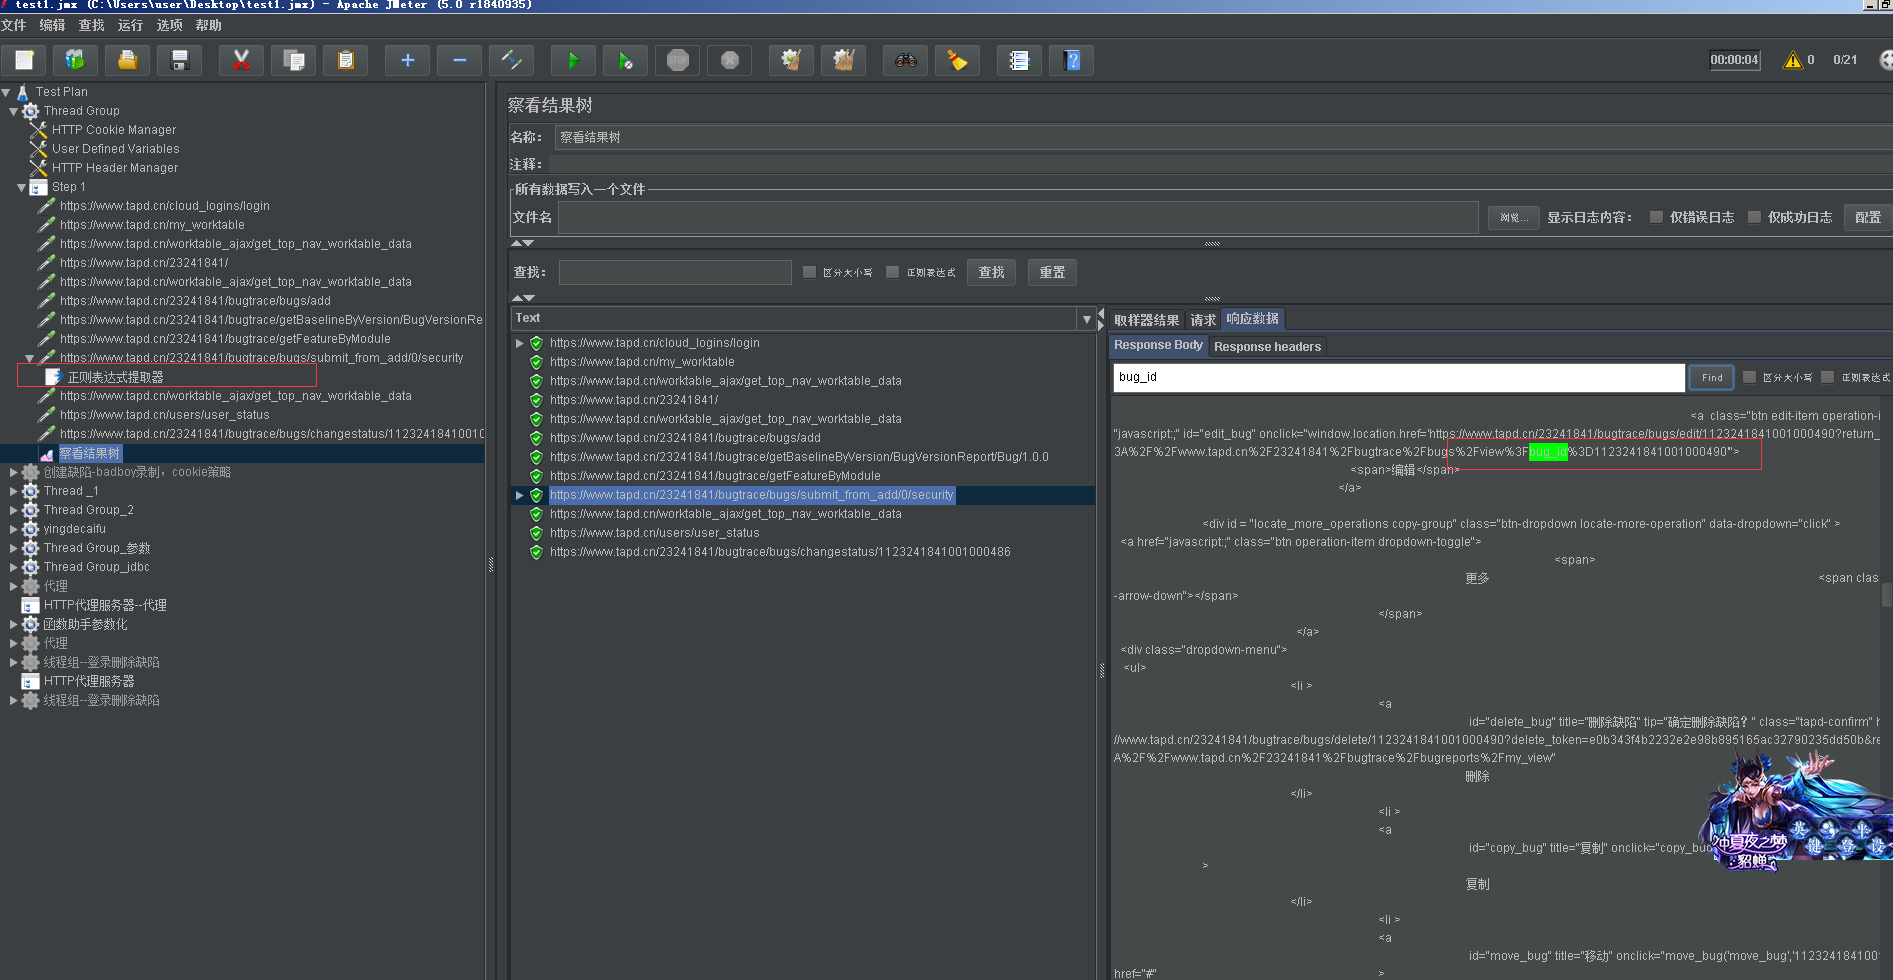Toggle response Find 区分大小写 checkbox
The image size is (1893, 980).
click(x=1749, y=377)
